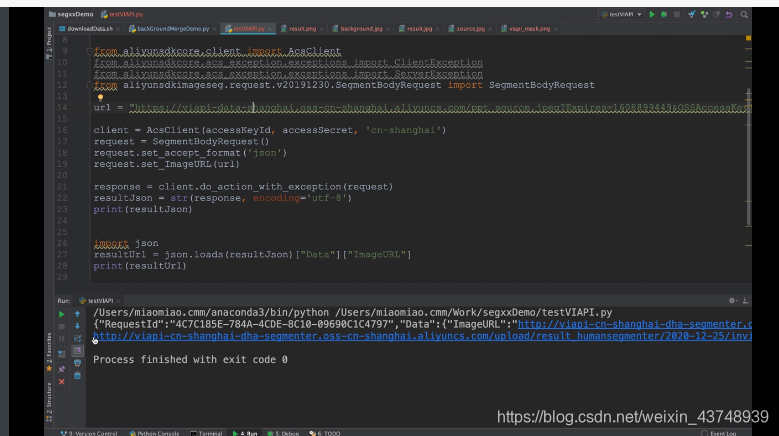
Task: Close the result.png tab
Action: pyautogui.click(x=321, y=29)
